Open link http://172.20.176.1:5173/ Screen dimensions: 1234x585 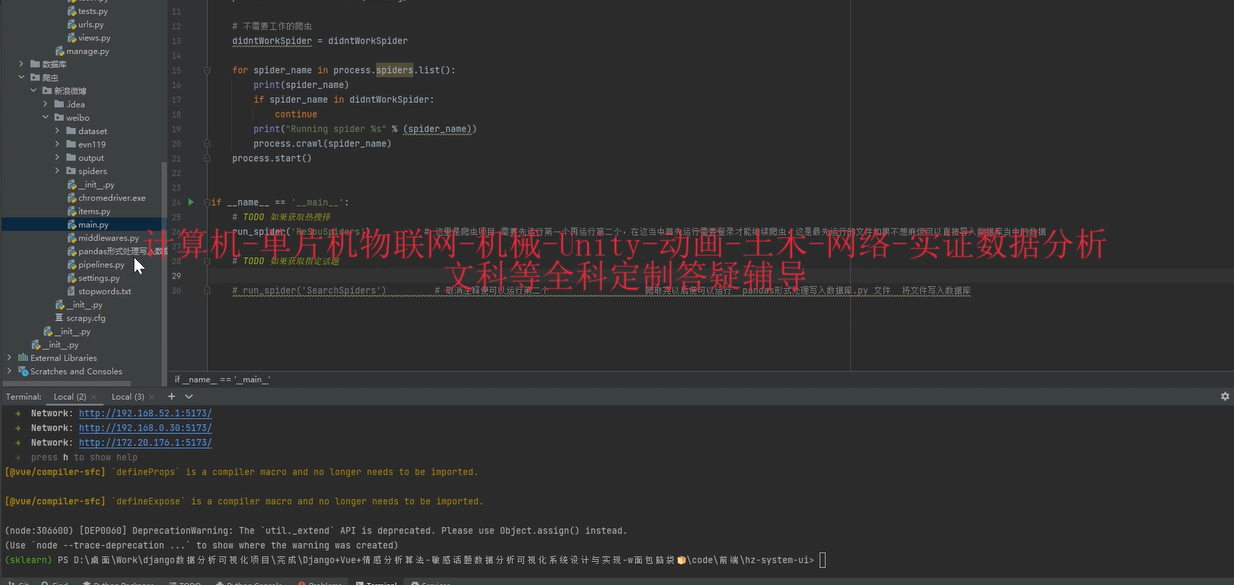click(145, 442)
